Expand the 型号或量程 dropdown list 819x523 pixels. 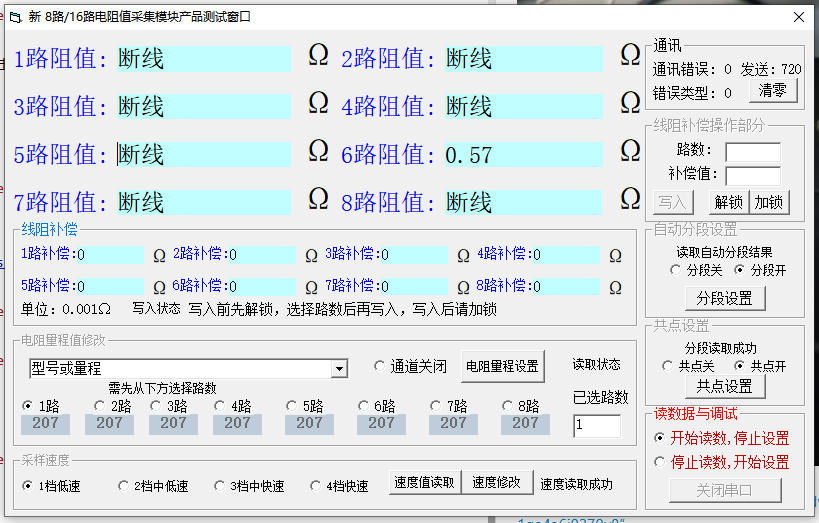point(339,369)
